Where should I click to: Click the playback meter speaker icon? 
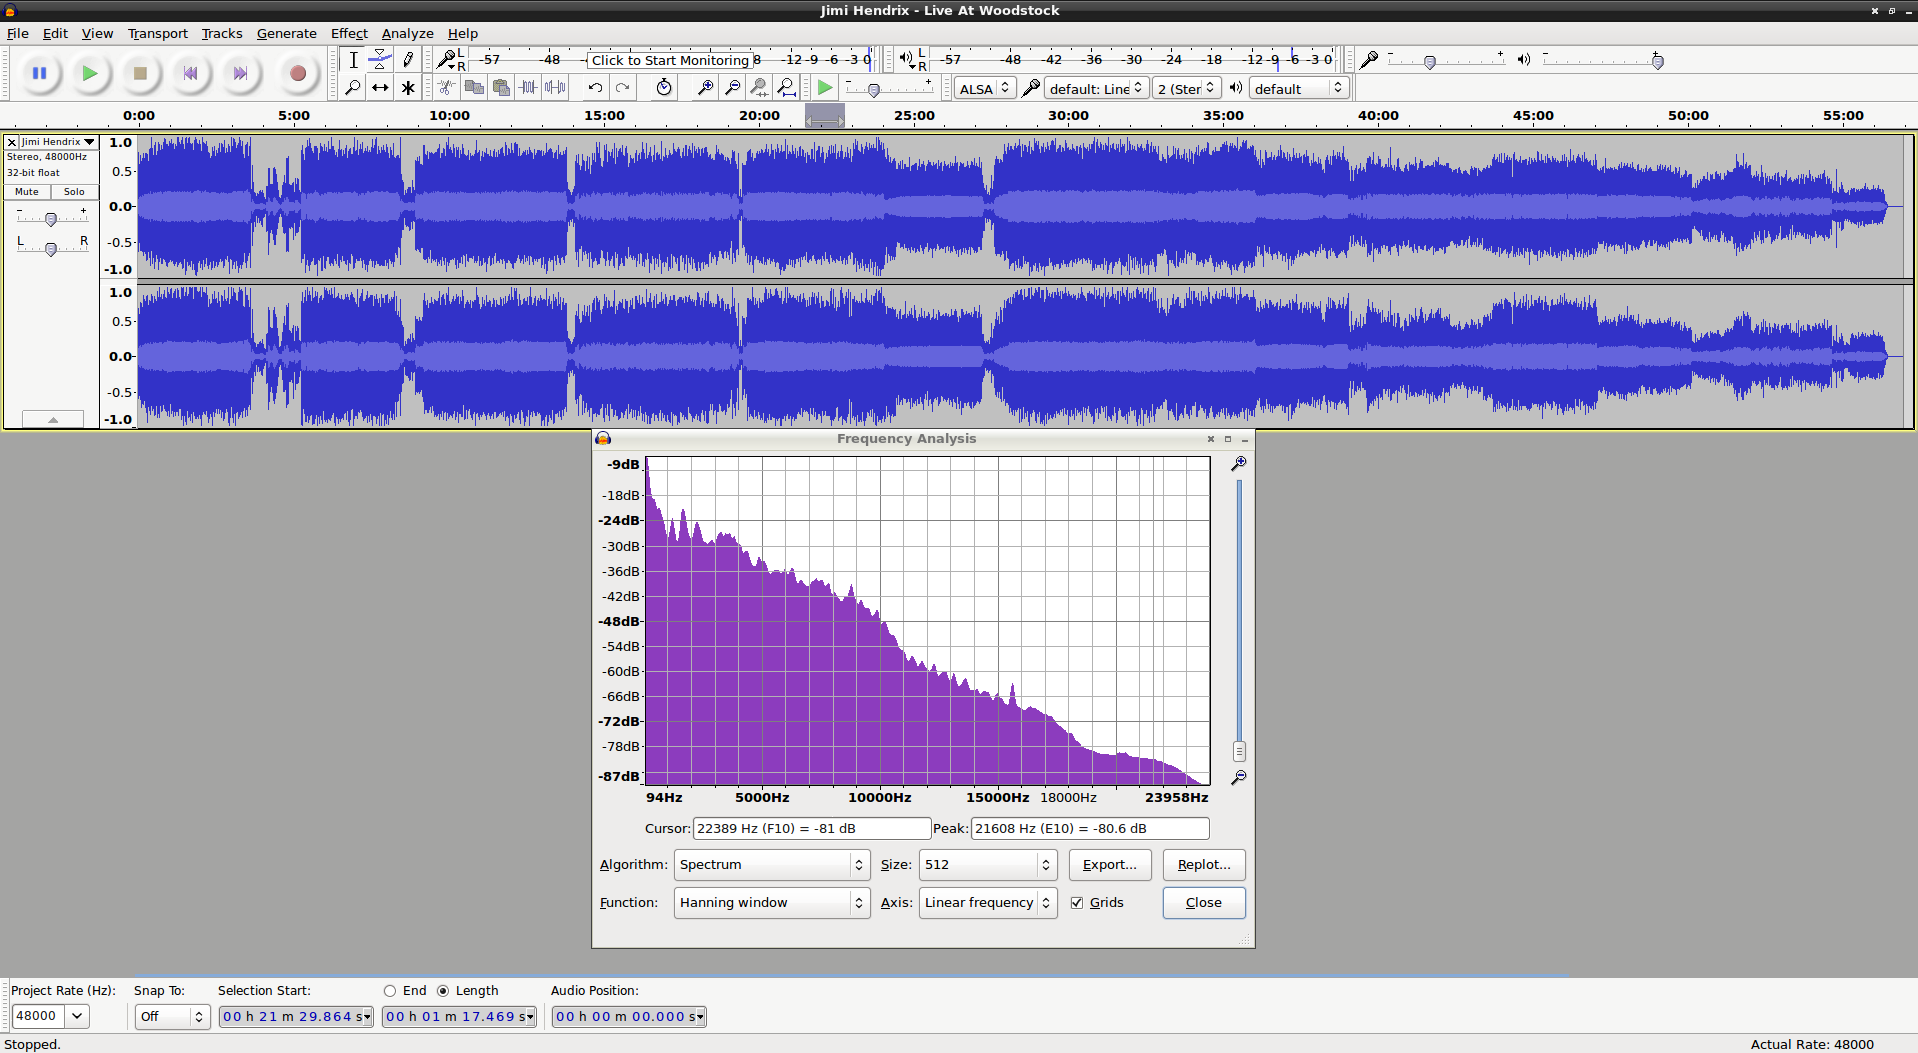908,60
